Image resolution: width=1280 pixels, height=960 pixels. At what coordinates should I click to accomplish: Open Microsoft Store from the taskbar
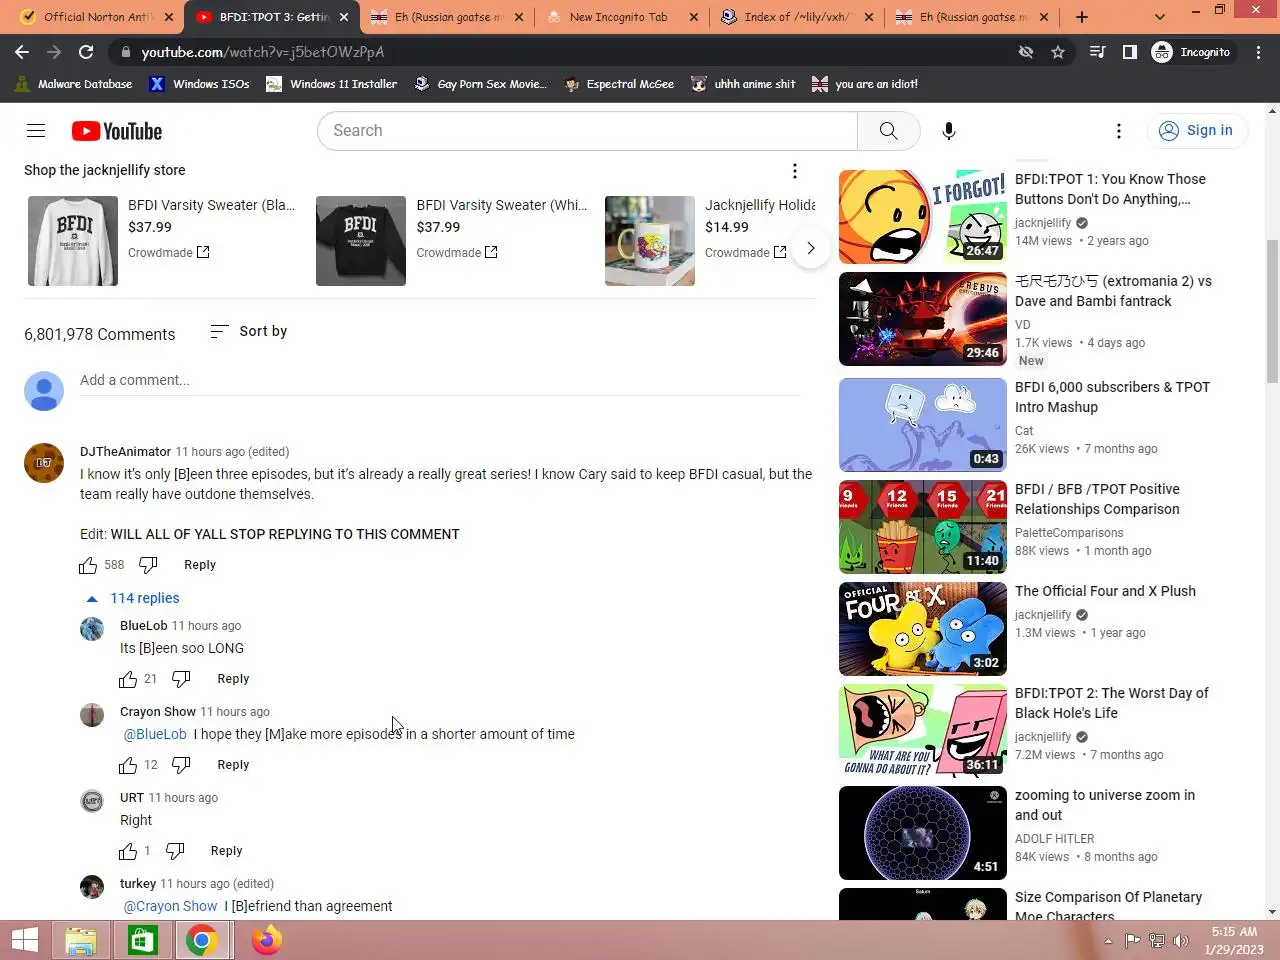tap(142, 940)
